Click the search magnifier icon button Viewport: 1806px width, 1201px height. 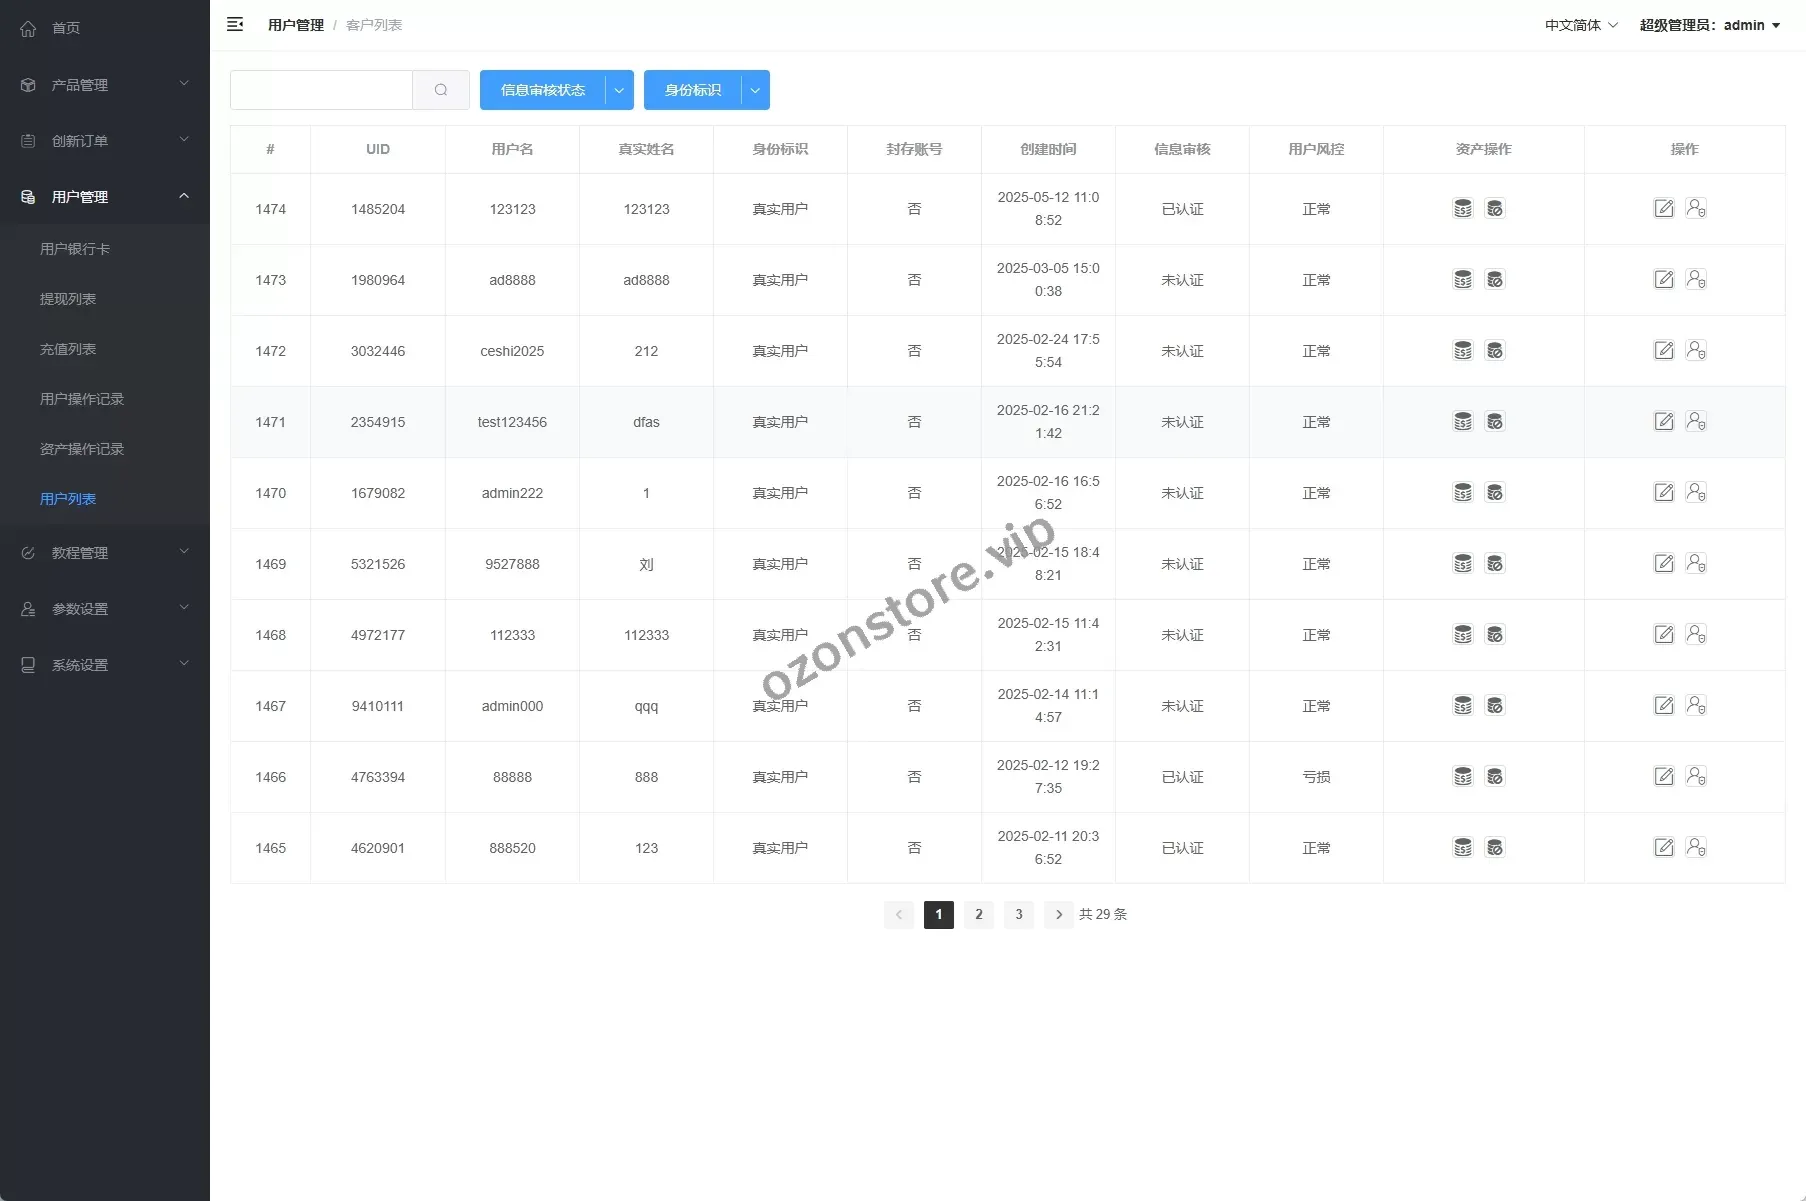pyautogui.click(x=441, y=90)
